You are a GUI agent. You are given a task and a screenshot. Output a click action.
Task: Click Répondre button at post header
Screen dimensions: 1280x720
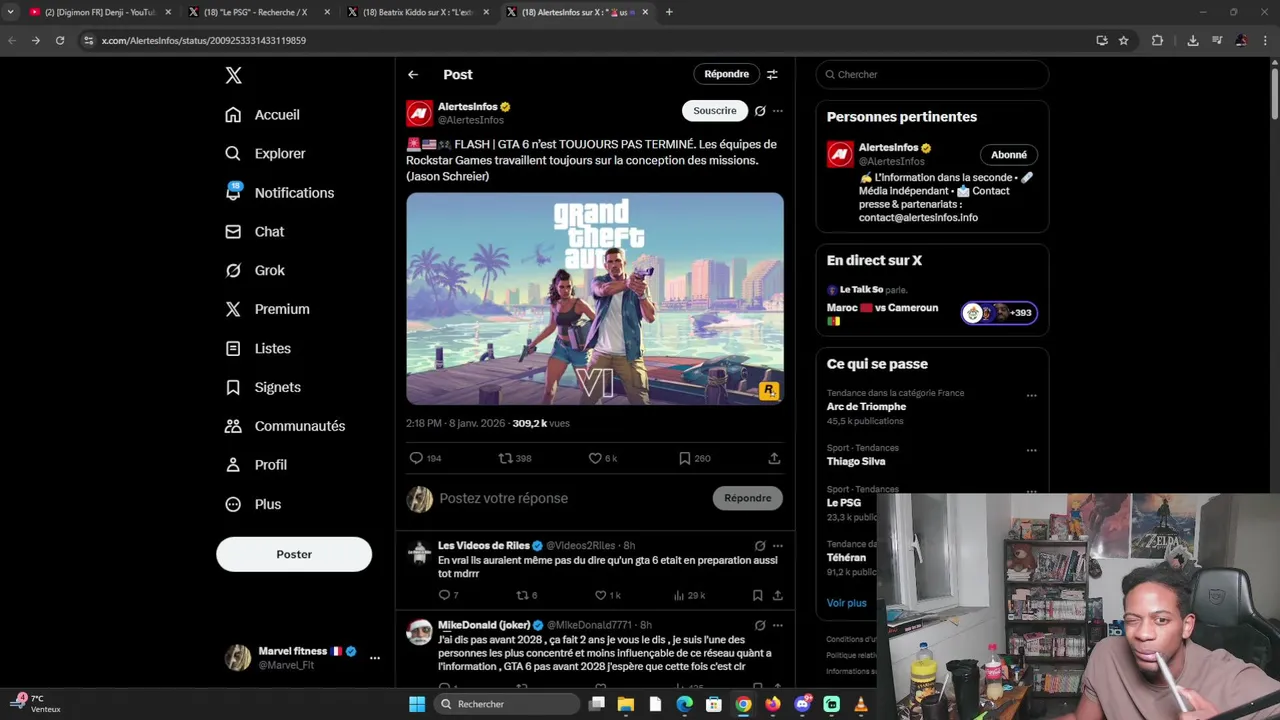pyautogui.click(x=726, y=74)
